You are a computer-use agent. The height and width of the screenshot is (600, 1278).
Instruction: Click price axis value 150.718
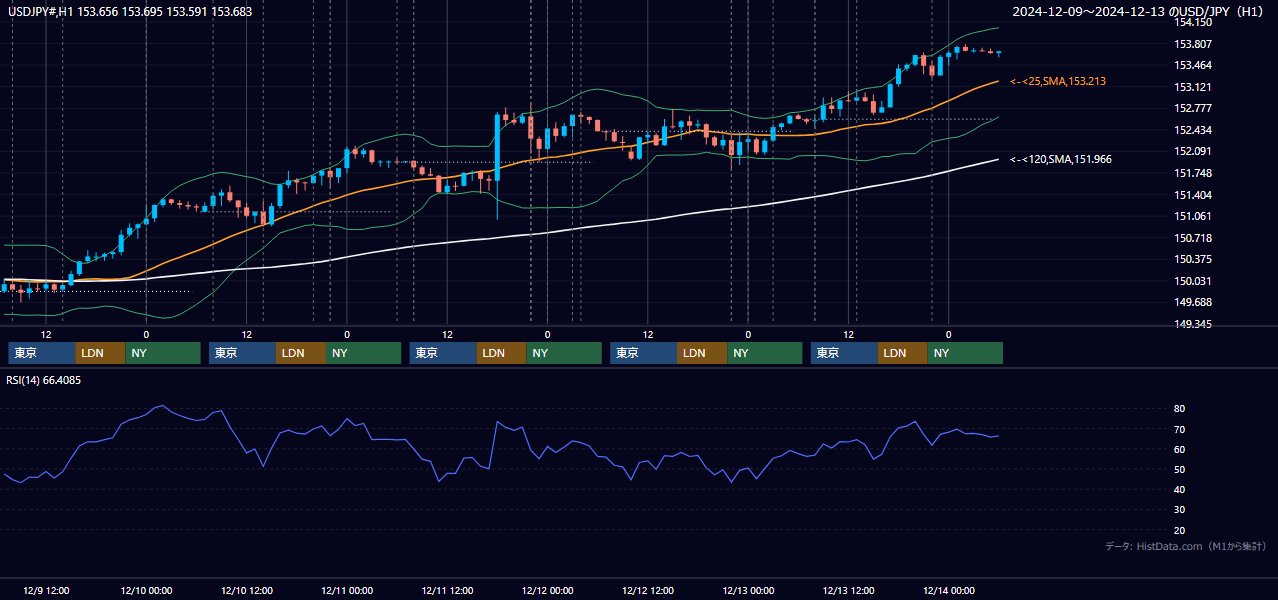click(x=1193, y=238)
